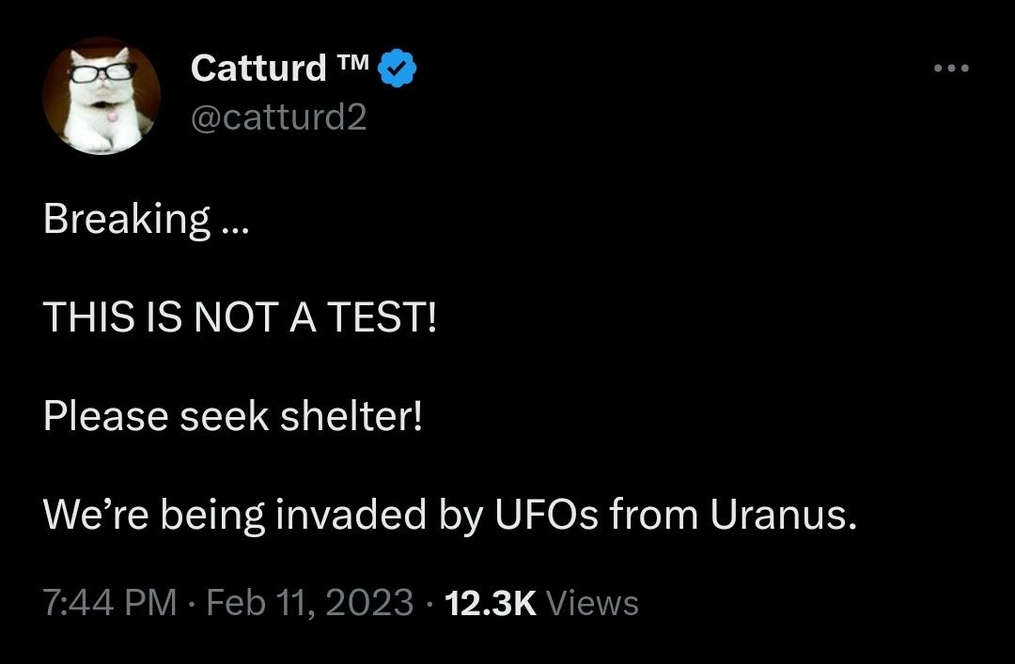
Task: Click the 12.3K view count number
Action: (491, 603)
